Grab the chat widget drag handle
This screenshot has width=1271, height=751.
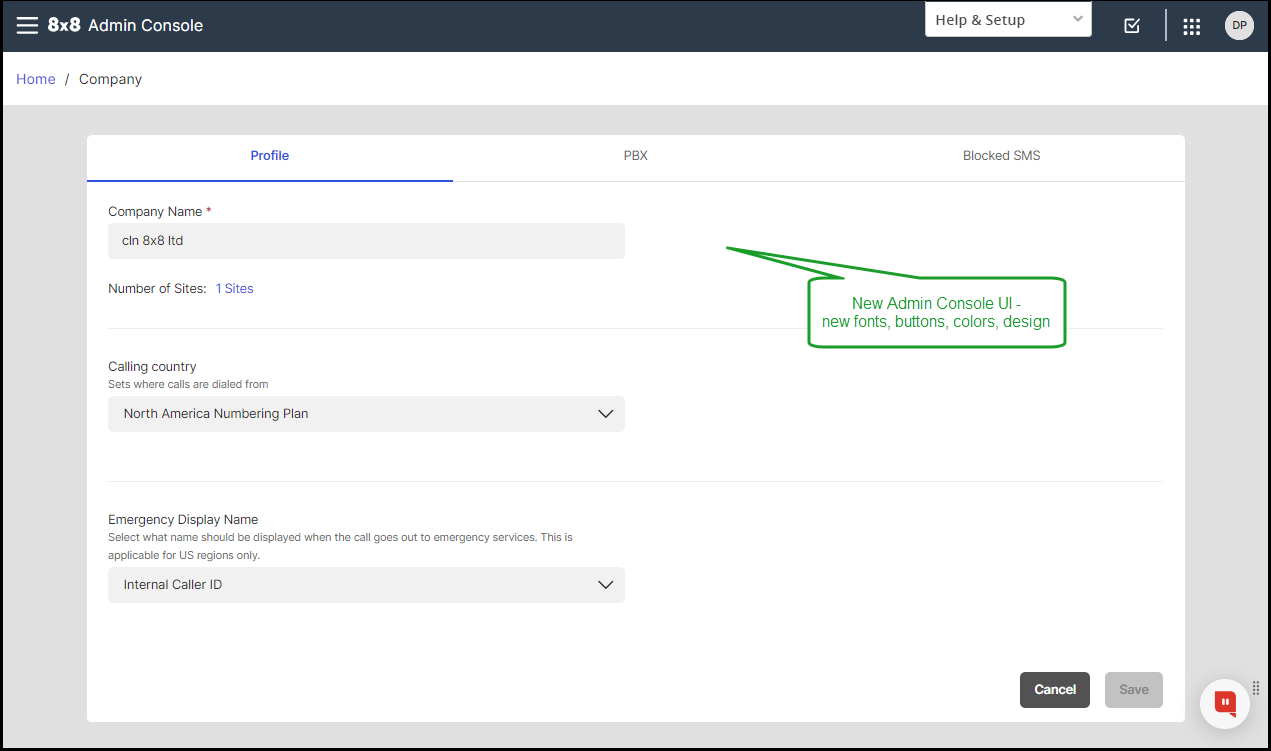pos(1256,688)
